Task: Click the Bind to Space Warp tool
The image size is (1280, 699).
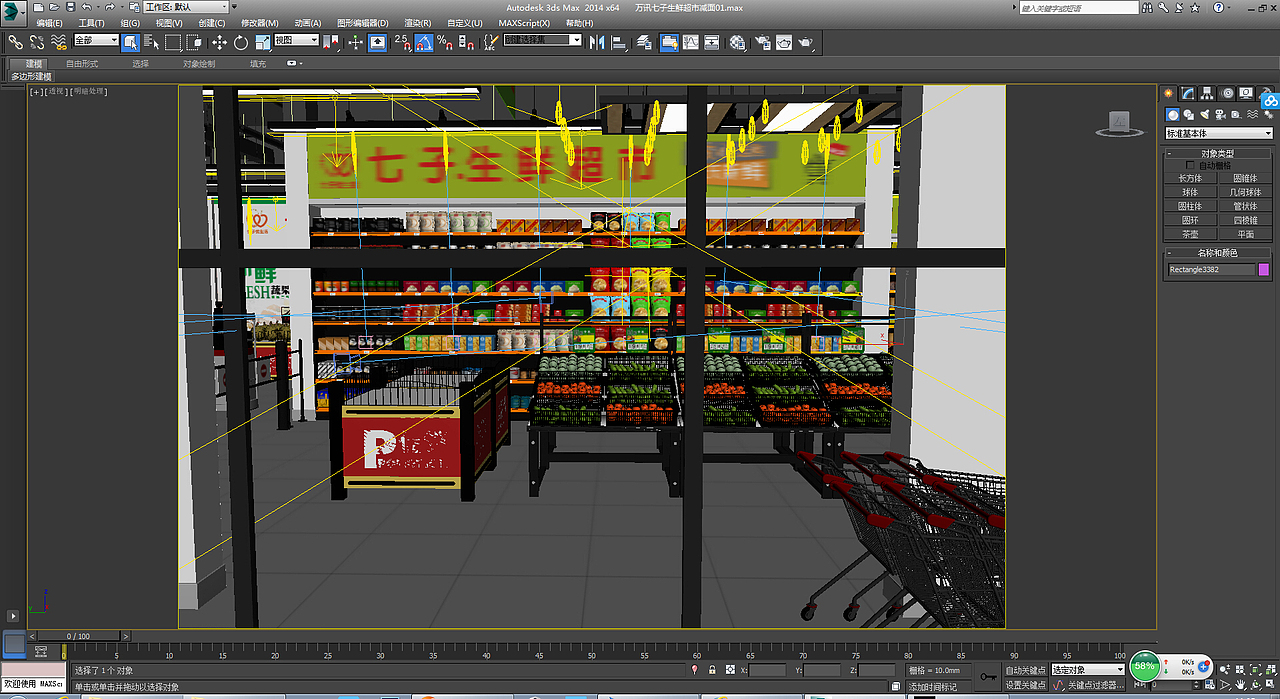Action: [x=59, y=42]
